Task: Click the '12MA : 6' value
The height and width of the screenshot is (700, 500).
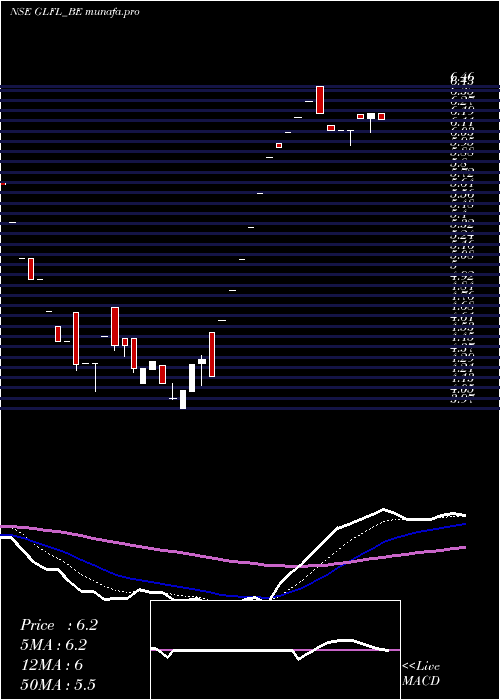Action: pyautogui.click(x=52, y=665)
